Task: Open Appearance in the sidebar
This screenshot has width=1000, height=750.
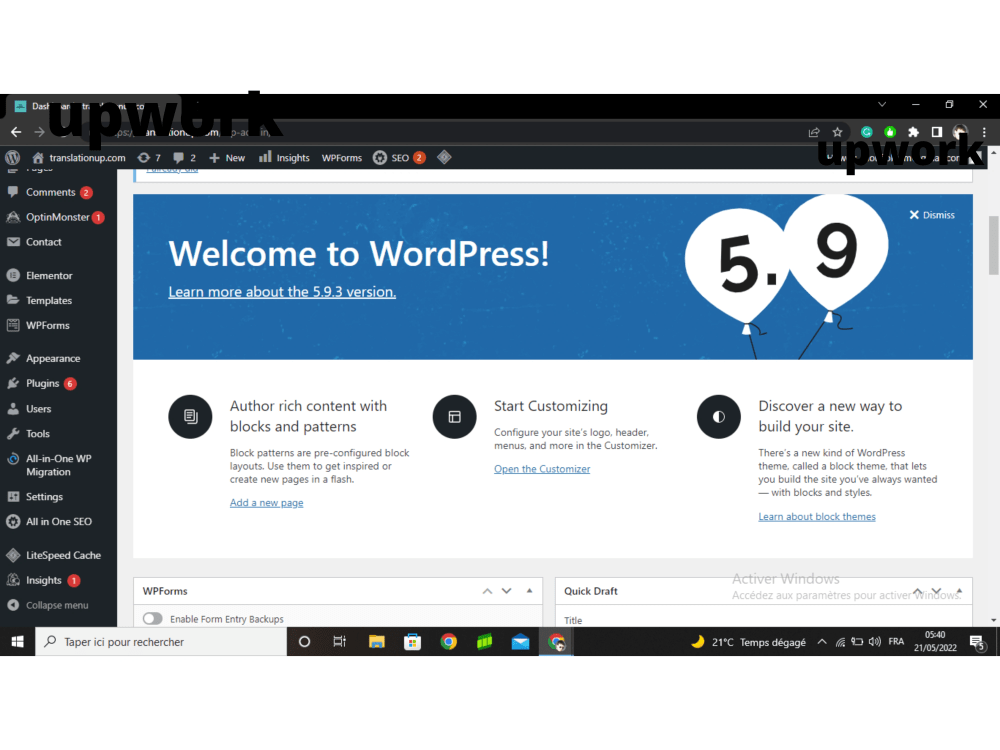Action: 58,358
